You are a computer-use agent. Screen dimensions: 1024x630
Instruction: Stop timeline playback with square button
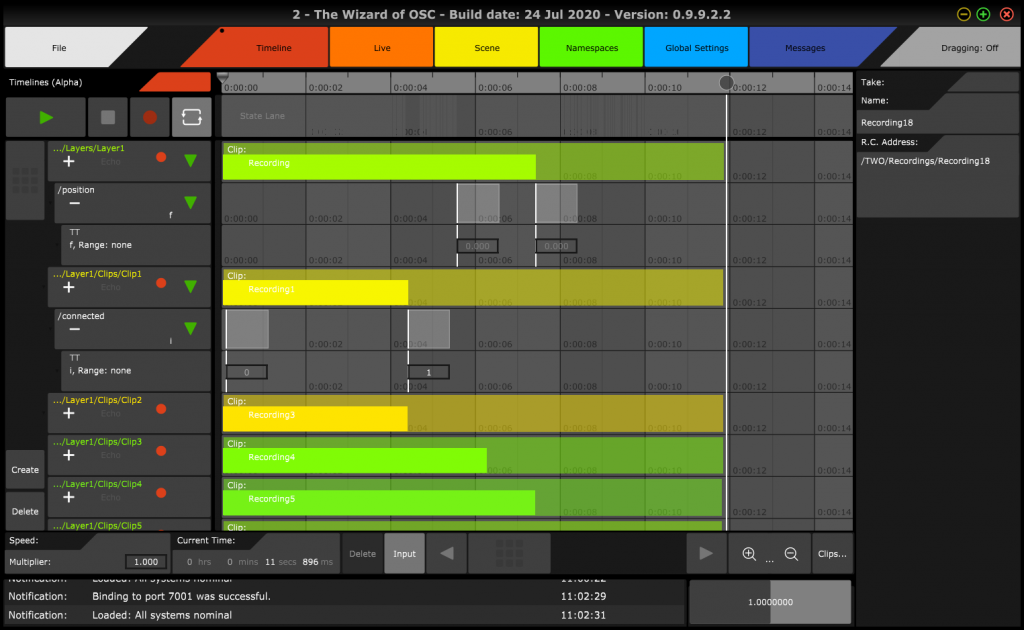(x=108, y=118)
